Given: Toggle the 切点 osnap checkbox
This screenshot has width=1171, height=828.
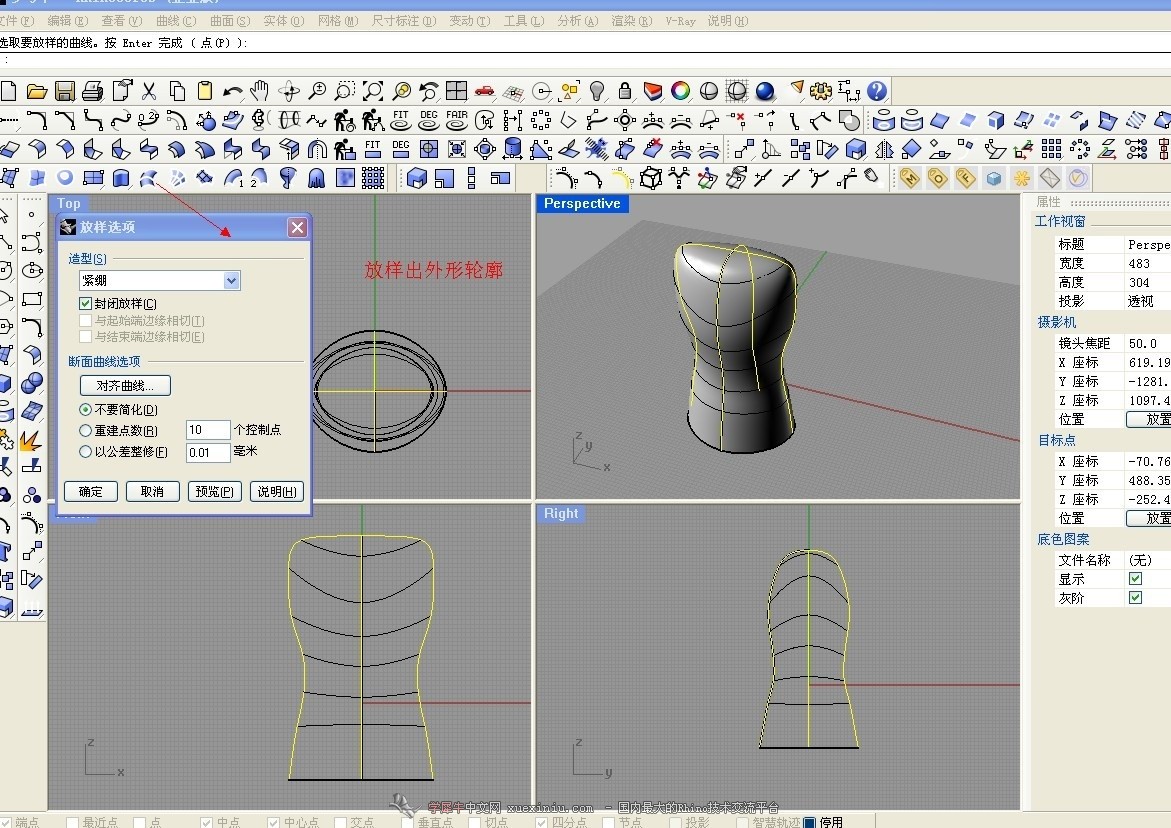Looking at the screenshot, I should coord(474,822).
